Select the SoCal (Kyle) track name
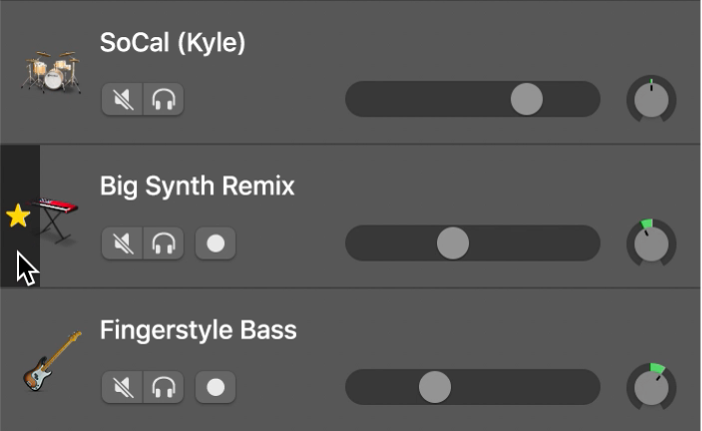702x431 pixels. click(172, 43)
